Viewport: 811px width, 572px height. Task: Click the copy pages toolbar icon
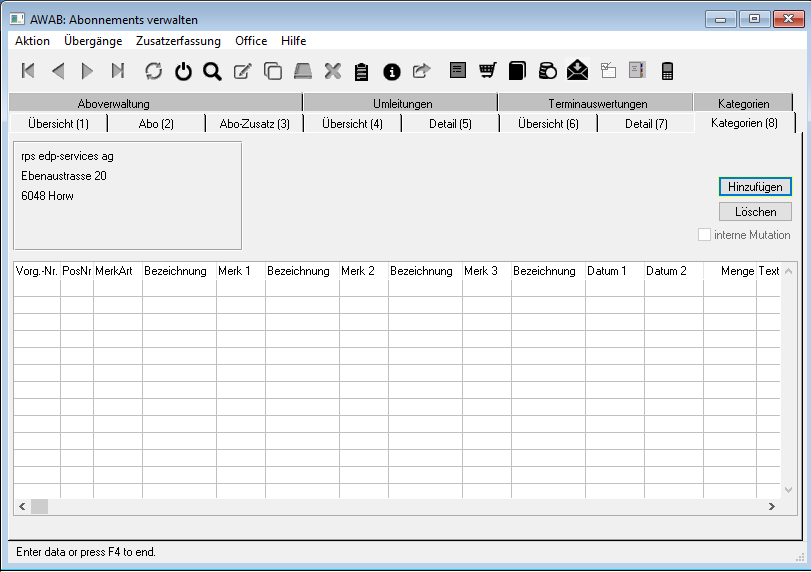tap(272, 70)
